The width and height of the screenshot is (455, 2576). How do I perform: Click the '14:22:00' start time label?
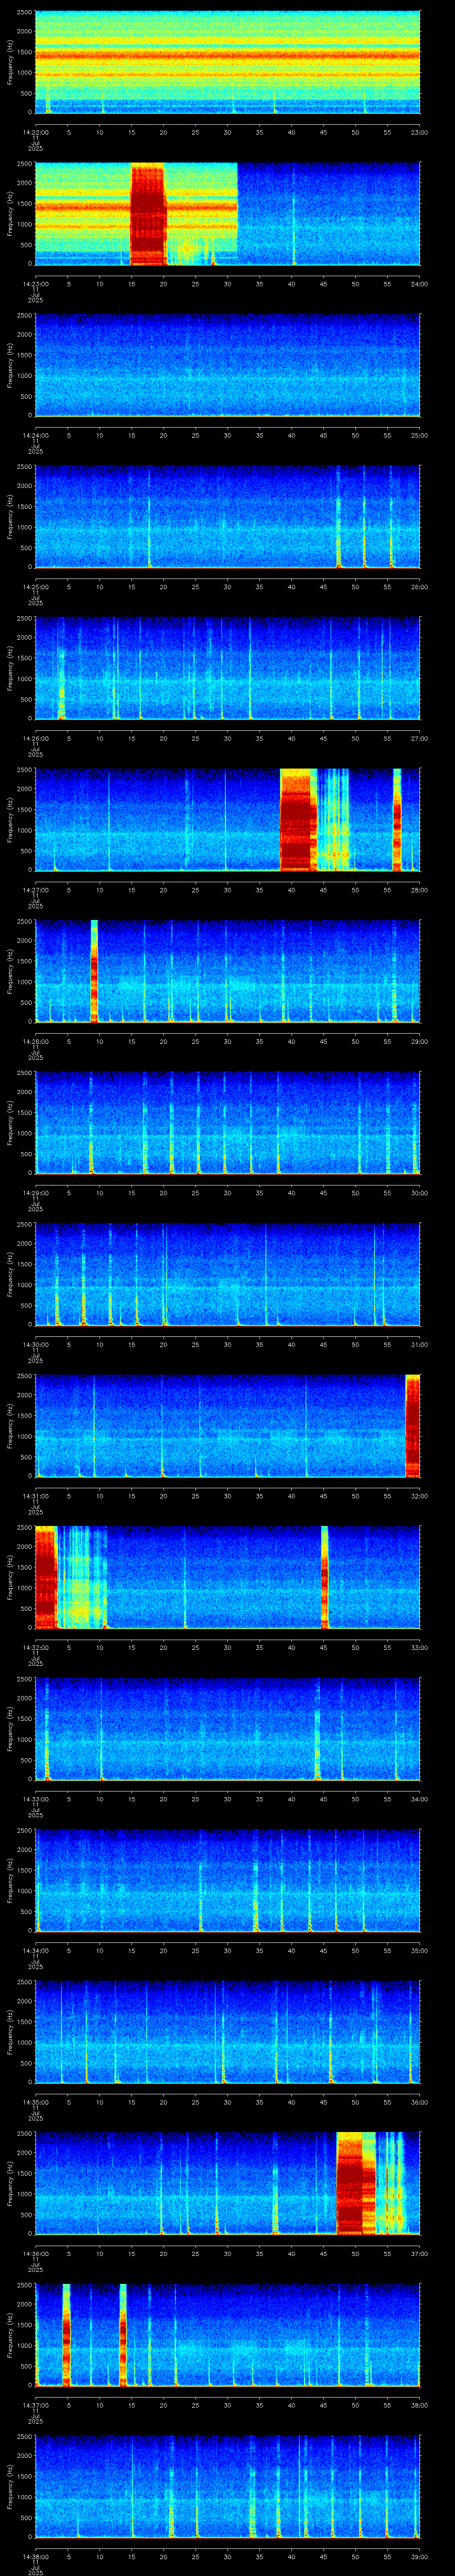[35, 132]
